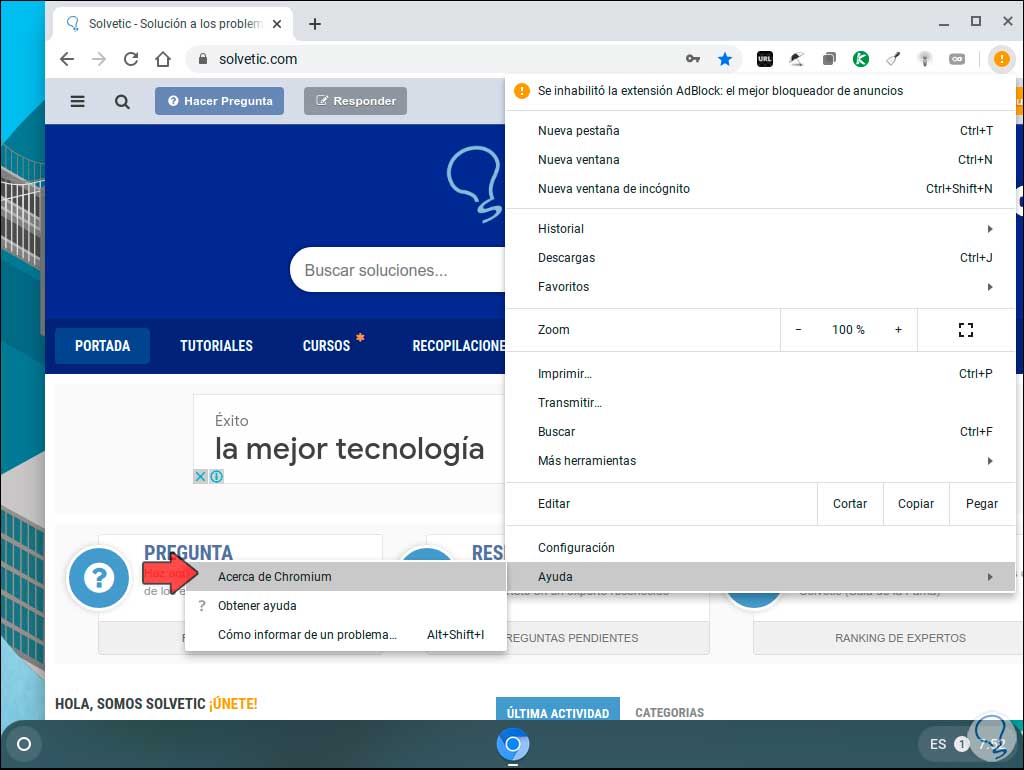This screenshot has height=770, width=1024.
Task: Click the blue question mark circle
Action: tap(99, 578)
